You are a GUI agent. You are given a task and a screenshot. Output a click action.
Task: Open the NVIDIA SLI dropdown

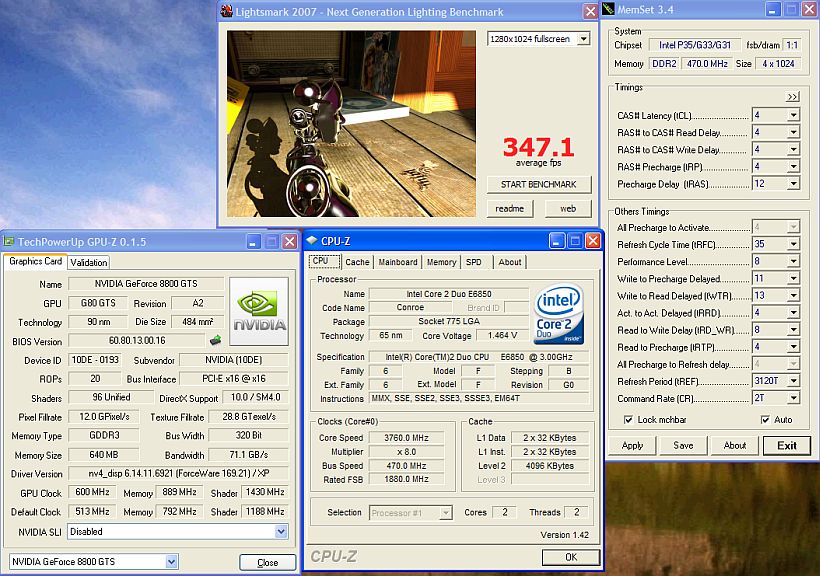coord(281,532)
